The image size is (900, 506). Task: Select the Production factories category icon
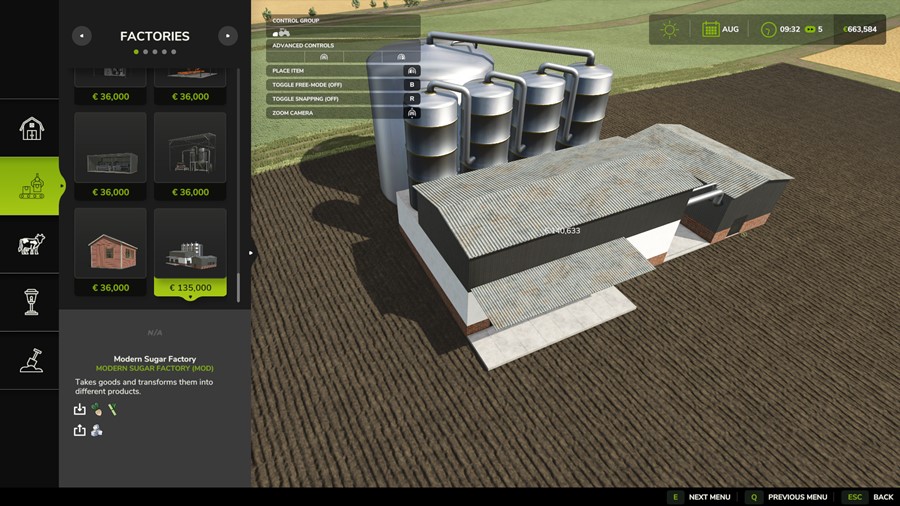(x=32, y=186)
